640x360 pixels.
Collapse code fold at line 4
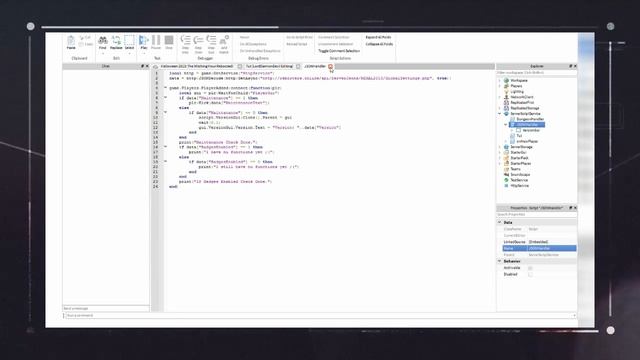point(165,88)
